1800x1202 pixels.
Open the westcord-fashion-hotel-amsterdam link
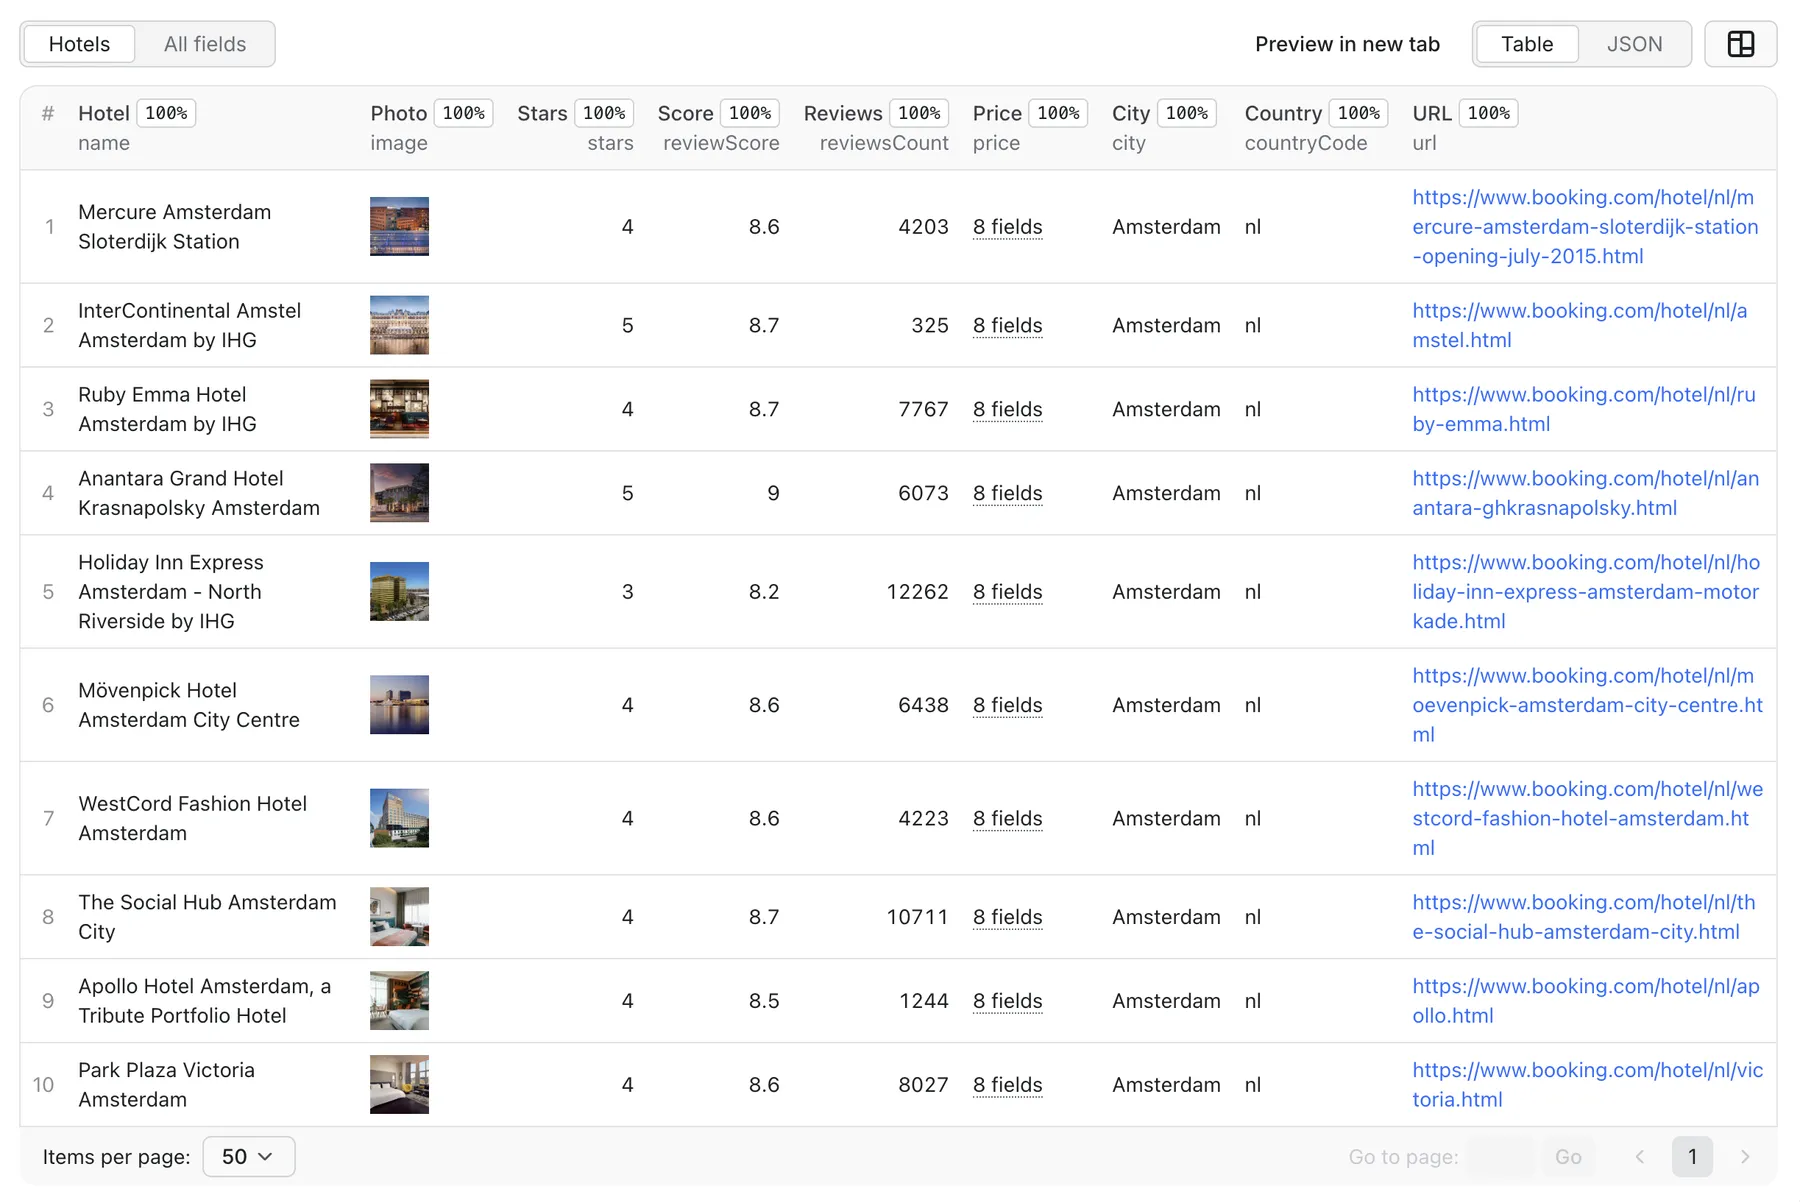(x=1587, y=818)
